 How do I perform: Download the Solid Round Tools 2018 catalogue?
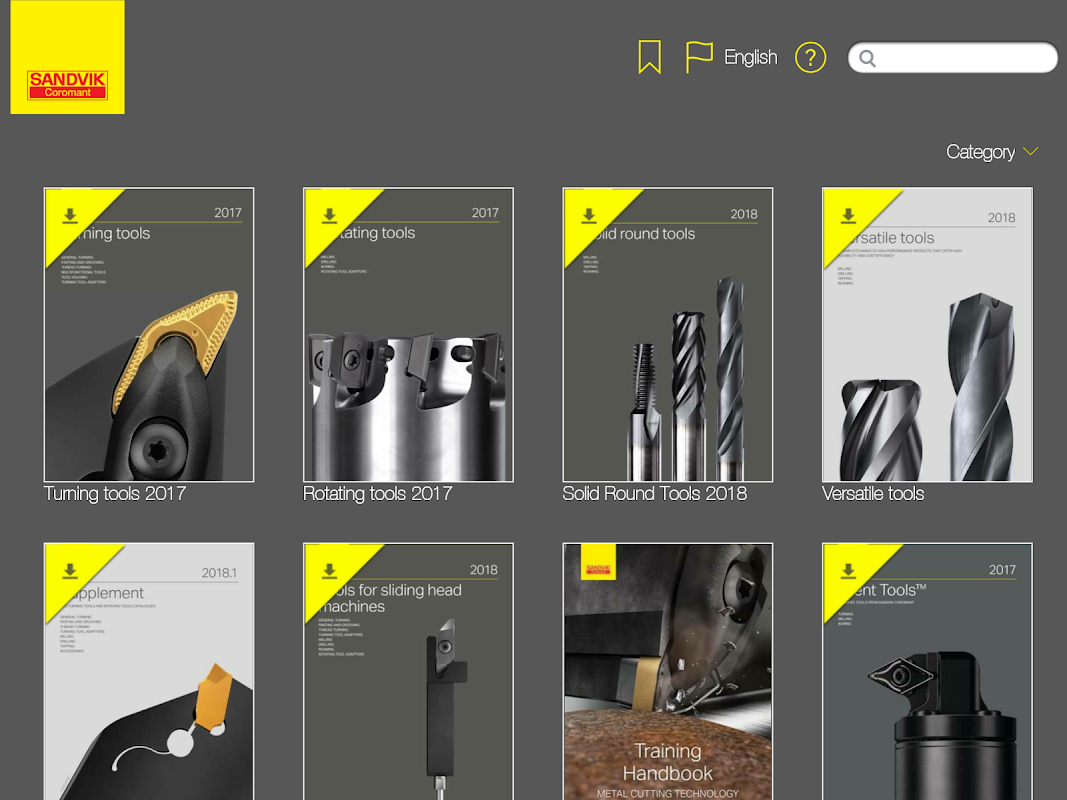pyautogui.click(x=589, y=216)
